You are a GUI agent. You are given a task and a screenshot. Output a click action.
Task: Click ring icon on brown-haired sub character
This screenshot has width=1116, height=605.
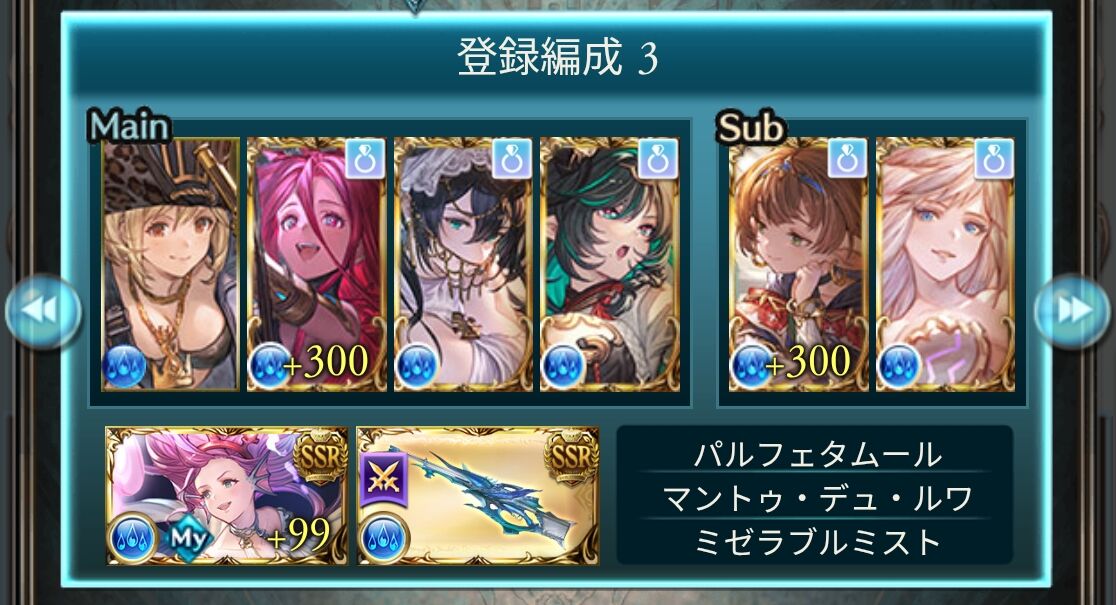click(x=847, y=159)
